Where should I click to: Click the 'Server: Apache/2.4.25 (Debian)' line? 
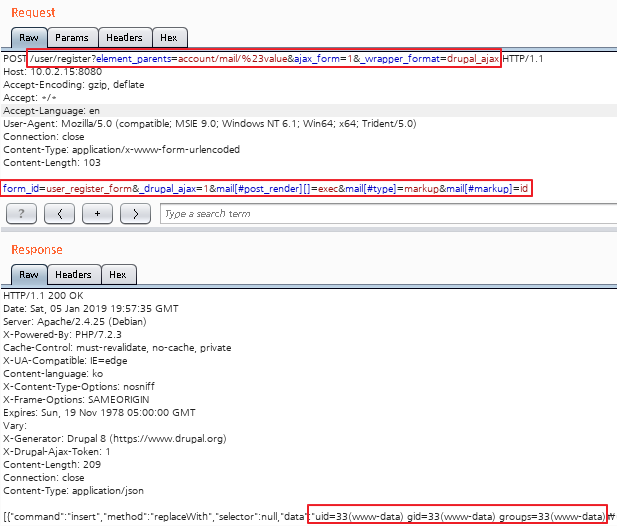pyautogui.click(x=75, y=321)
